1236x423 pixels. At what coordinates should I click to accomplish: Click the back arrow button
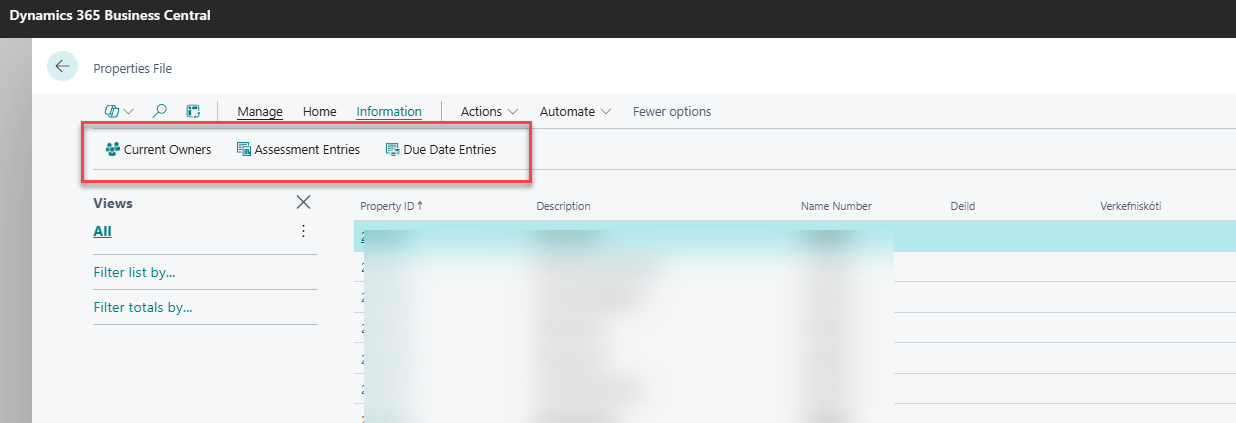[x=63, y=66]
